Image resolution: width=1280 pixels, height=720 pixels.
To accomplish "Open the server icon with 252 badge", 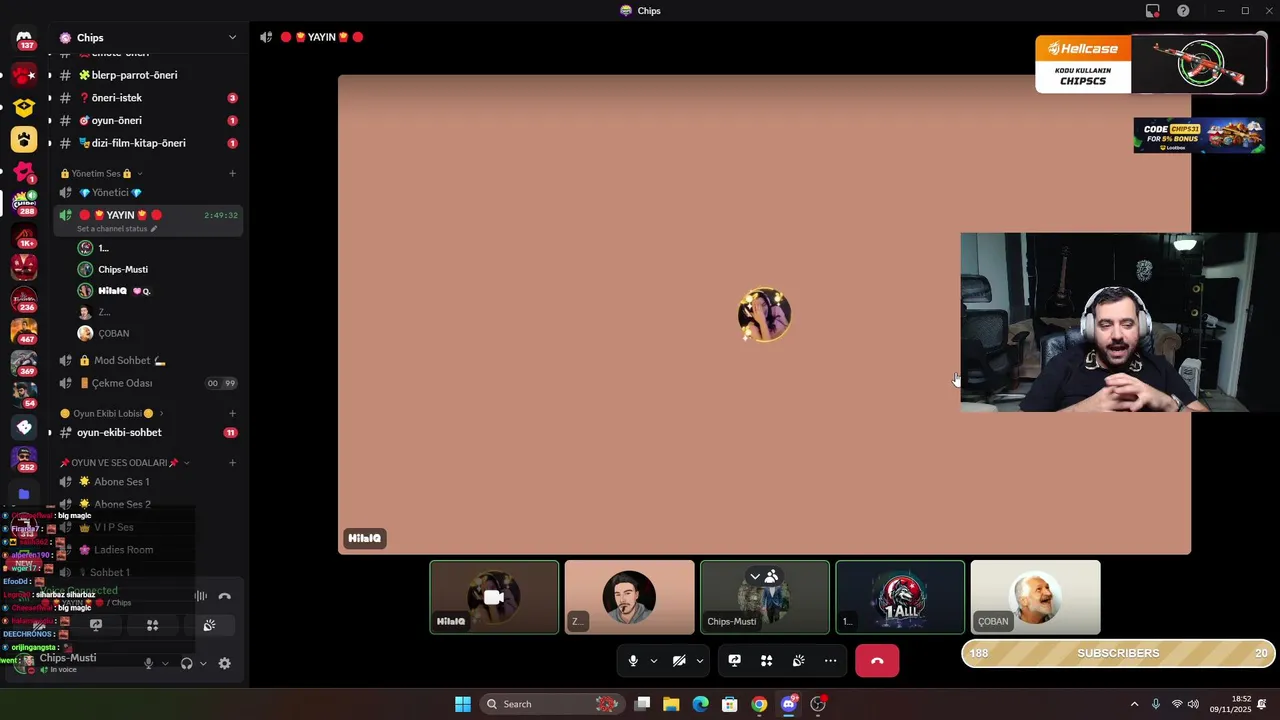I will click(24, 459).
